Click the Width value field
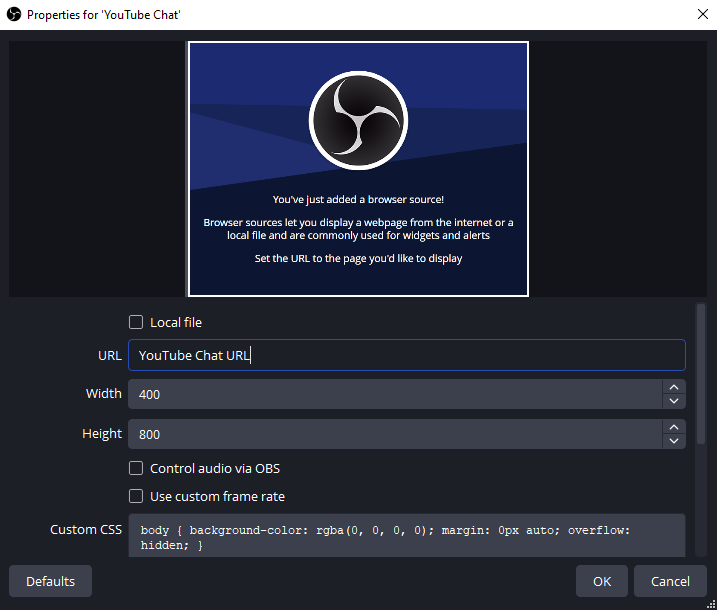Viewport: 717px width, 610px height. 395,394
